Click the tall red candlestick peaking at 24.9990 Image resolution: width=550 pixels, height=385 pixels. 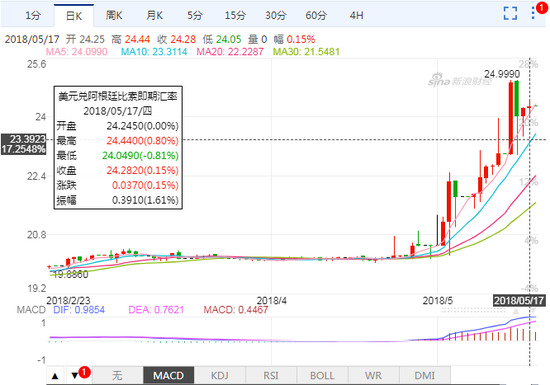511,117
